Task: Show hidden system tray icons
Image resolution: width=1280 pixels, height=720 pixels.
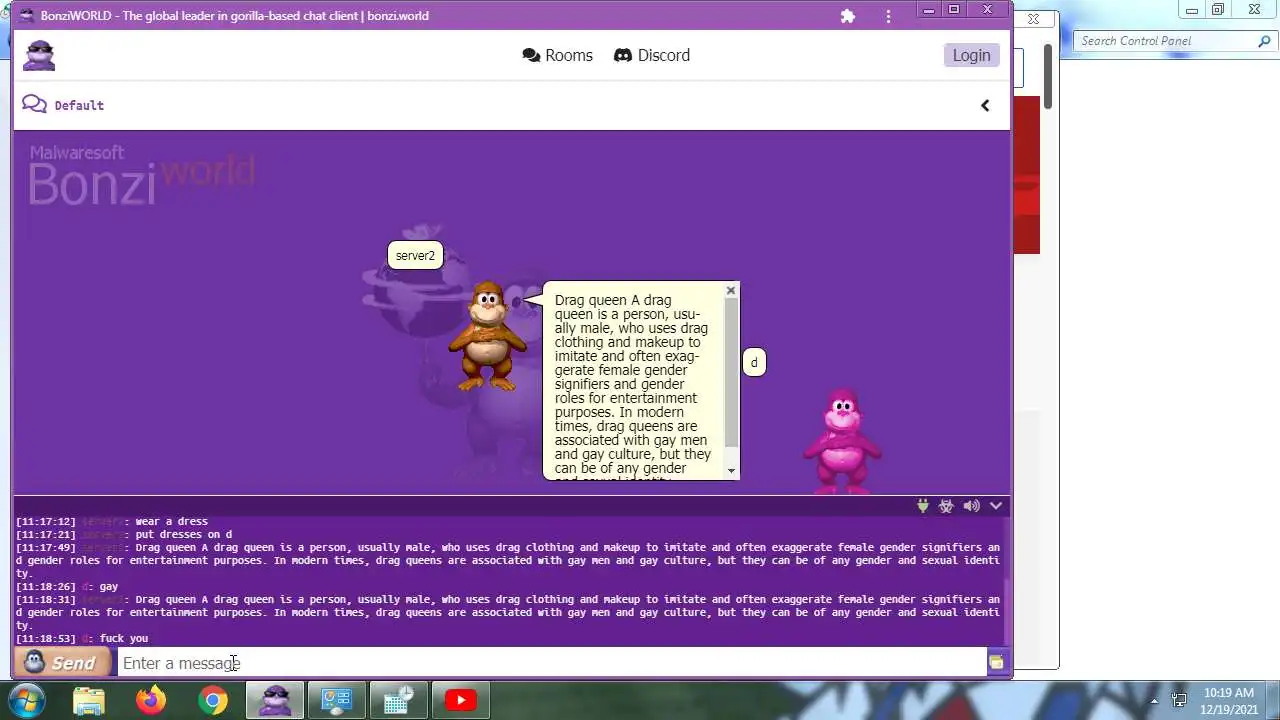Action: pyautogui.click(x=1154, y=701)
